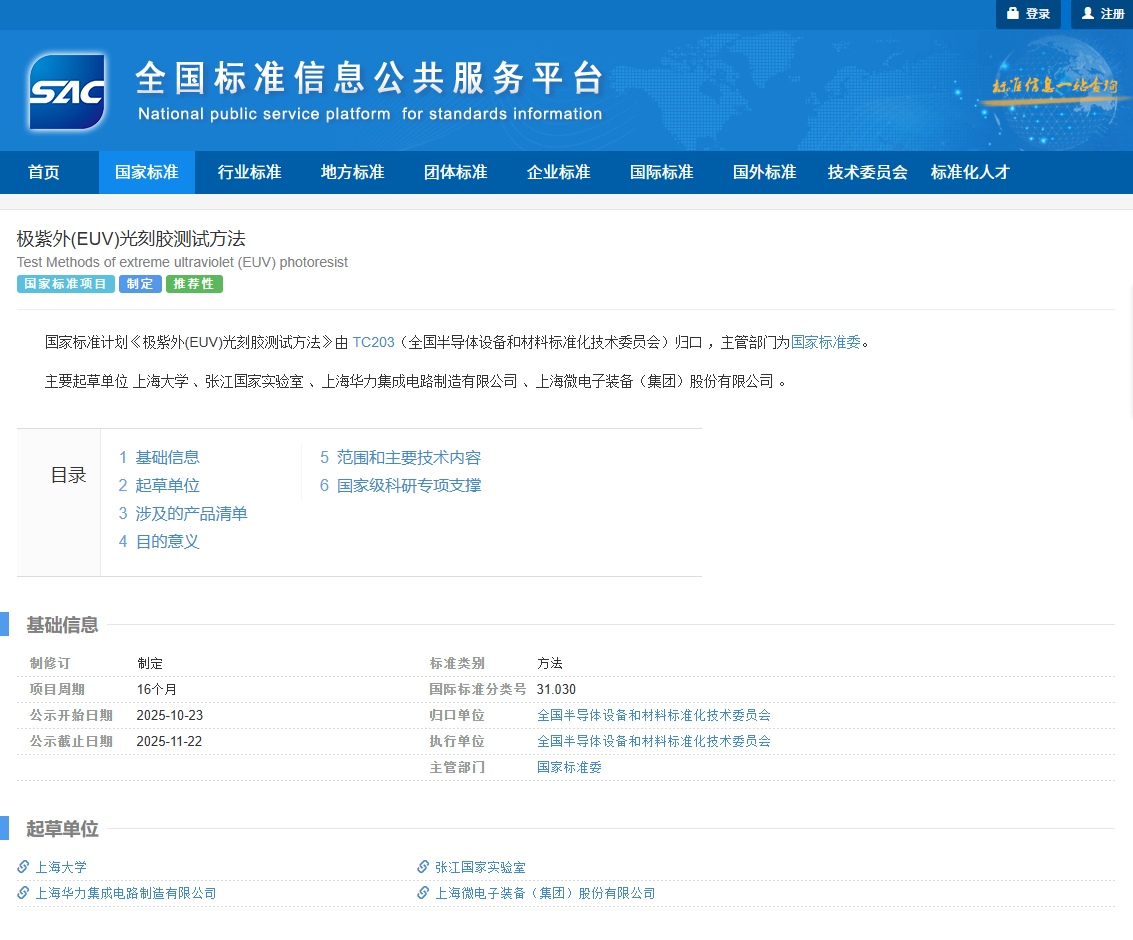Click link icon beside 上海微电子装备（集团）股份有限公司
This screenshot has height=940, width=1133.
coord(424,893)
